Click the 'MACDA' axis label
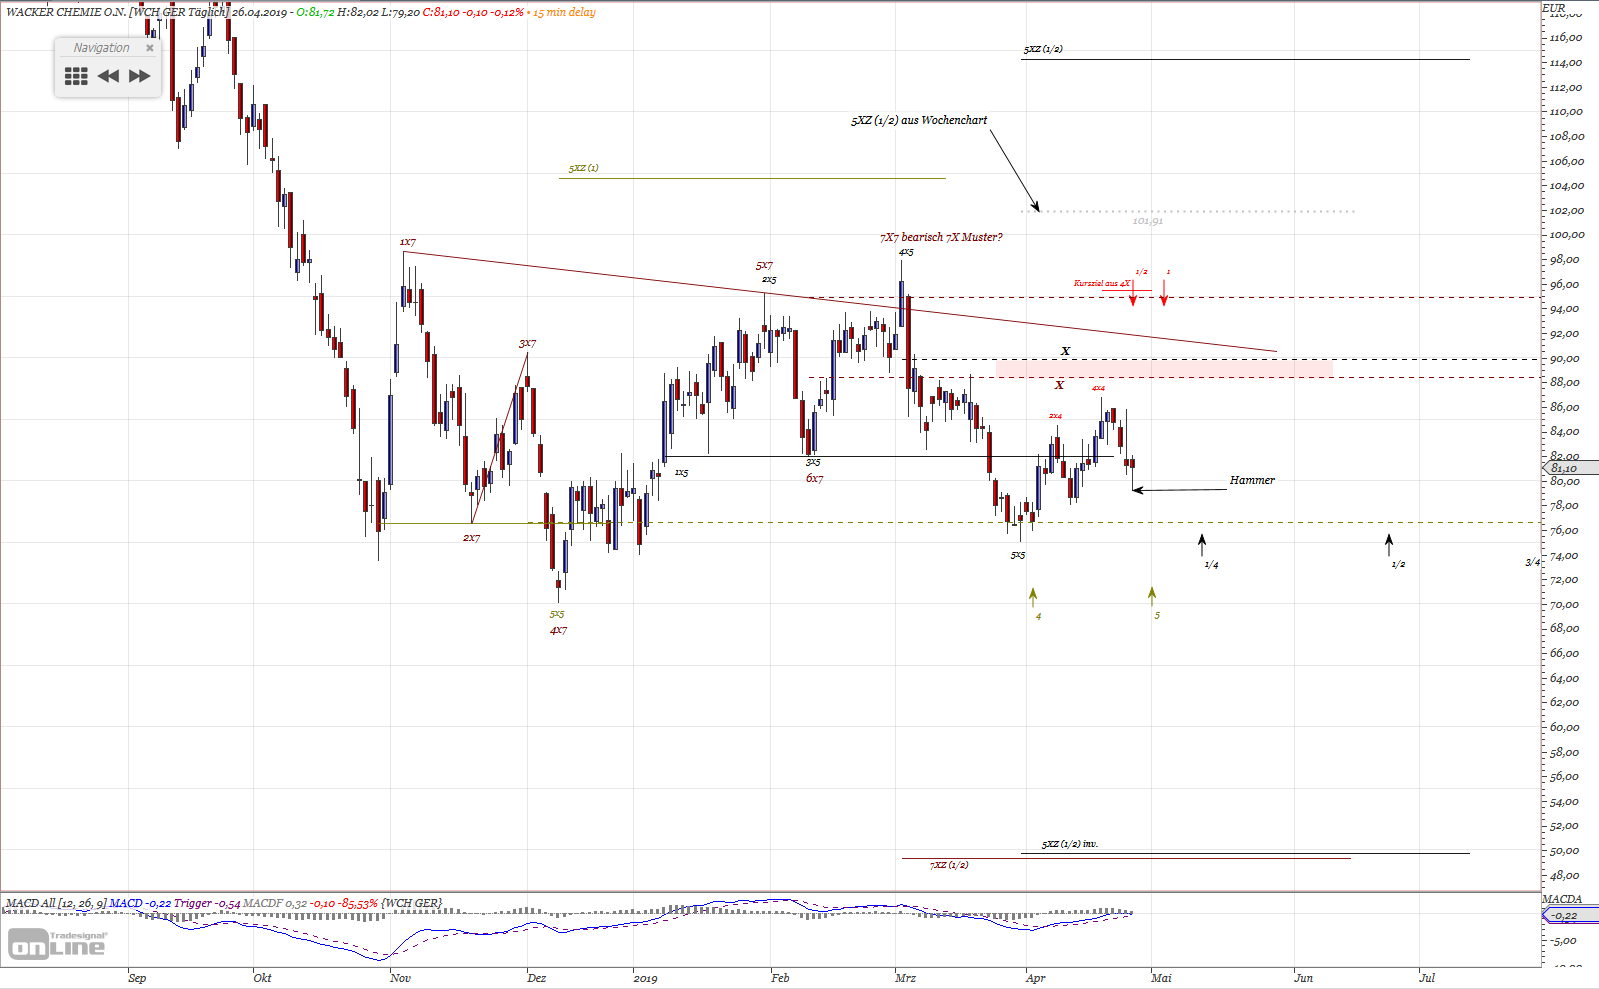This screenshot has width=1599, height=989. point(1562,899)
